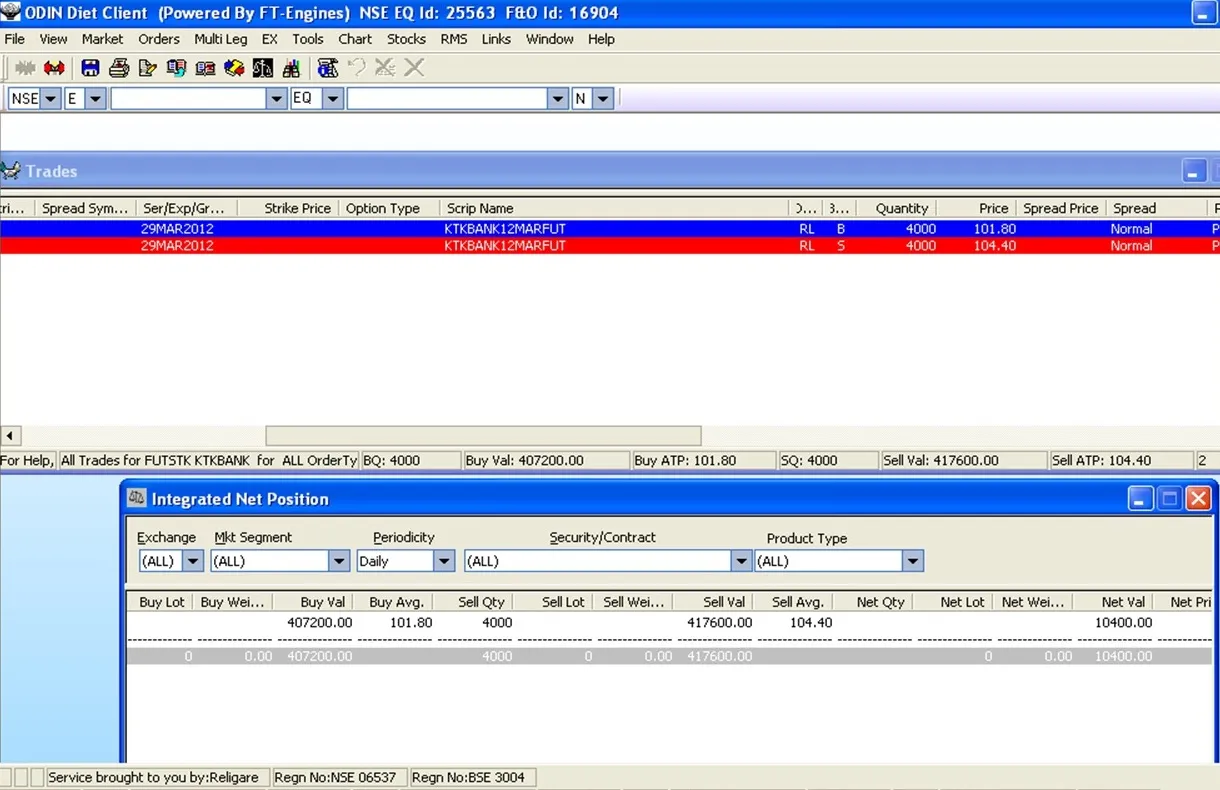The height and width of the screenshot is (790, 1220).
Task: Click the Sell Avg. column header
Action: tap(793, 602)
